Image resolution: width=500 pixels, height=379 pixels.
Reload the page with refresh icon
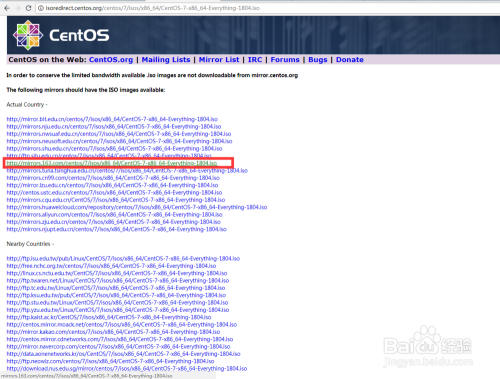(x=29, y=8)
